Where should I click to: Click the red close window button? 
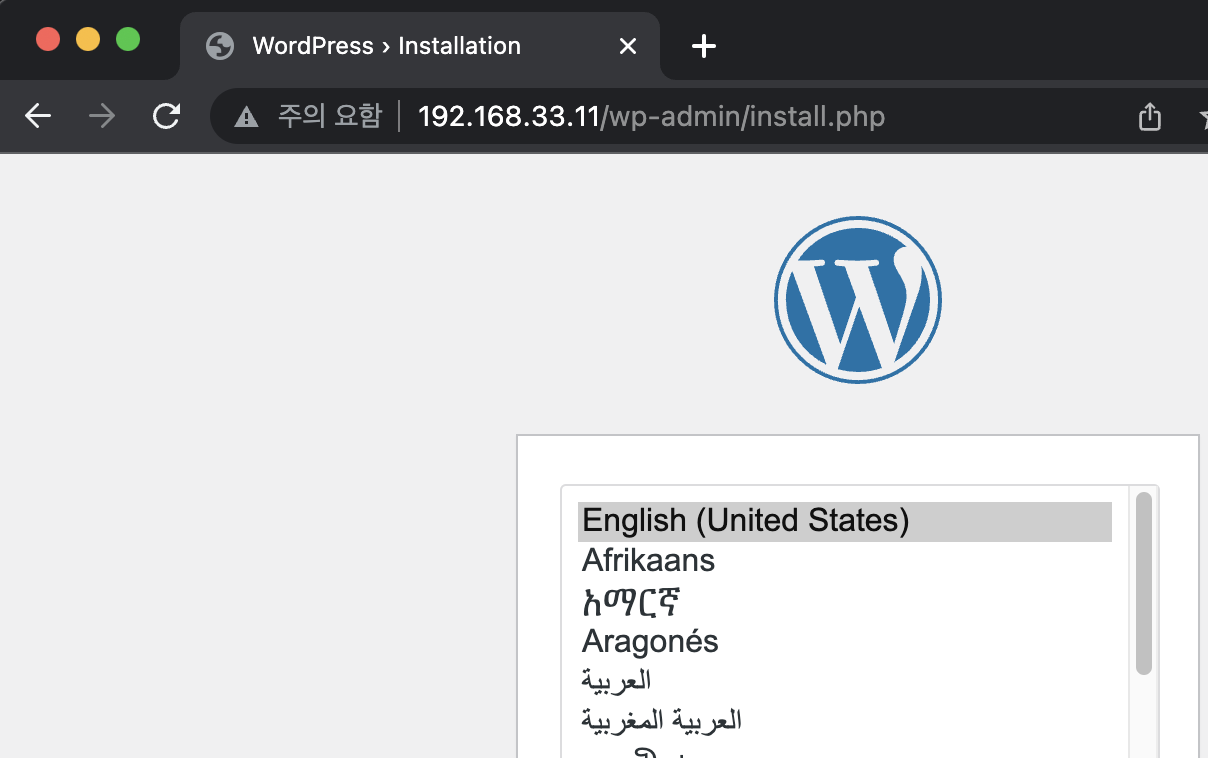[48, 39]
